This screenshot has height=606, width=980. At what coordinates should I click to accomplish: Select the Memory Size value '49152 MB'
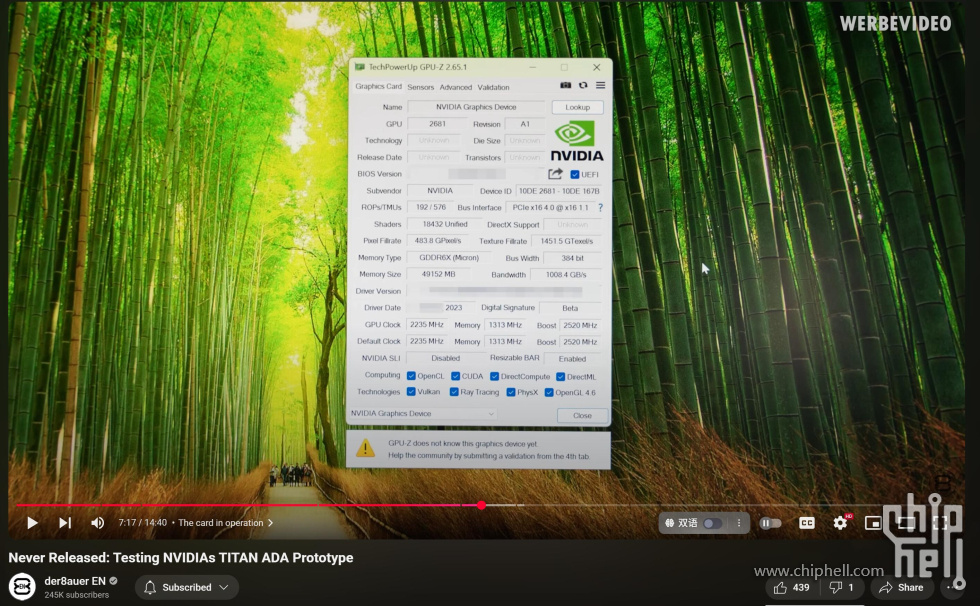click(x=438, y=274)
